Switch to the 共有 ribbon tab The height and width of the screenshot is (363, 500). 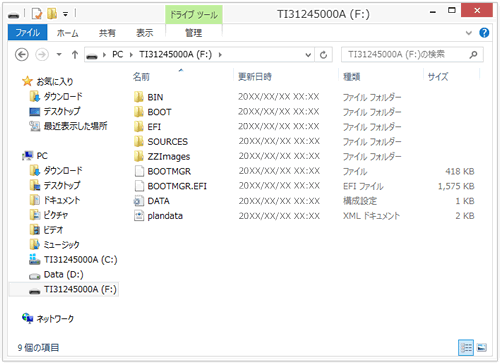pos(107,33)
